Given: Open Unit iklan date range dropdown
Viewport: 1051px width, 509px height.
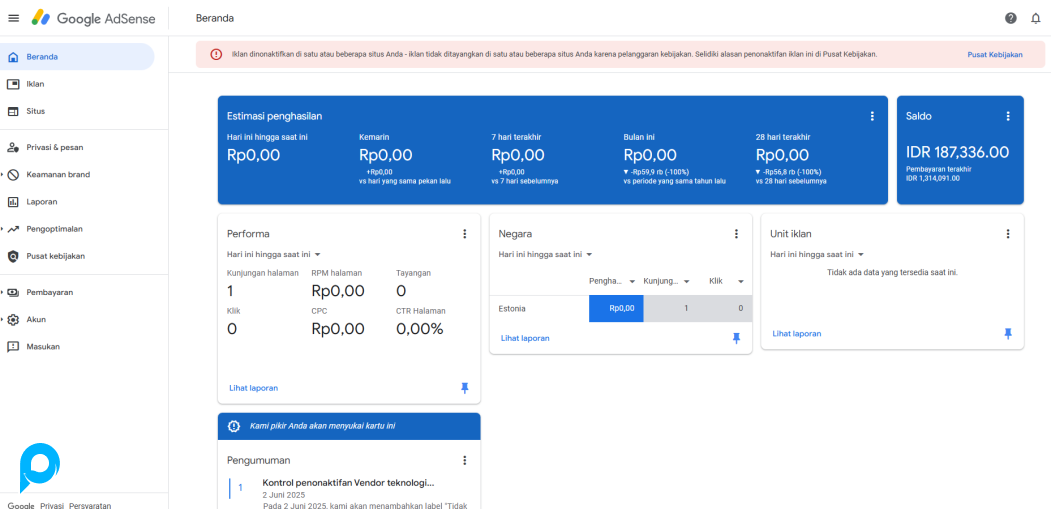Looking at the screenshot, I should tap(817, 255).
